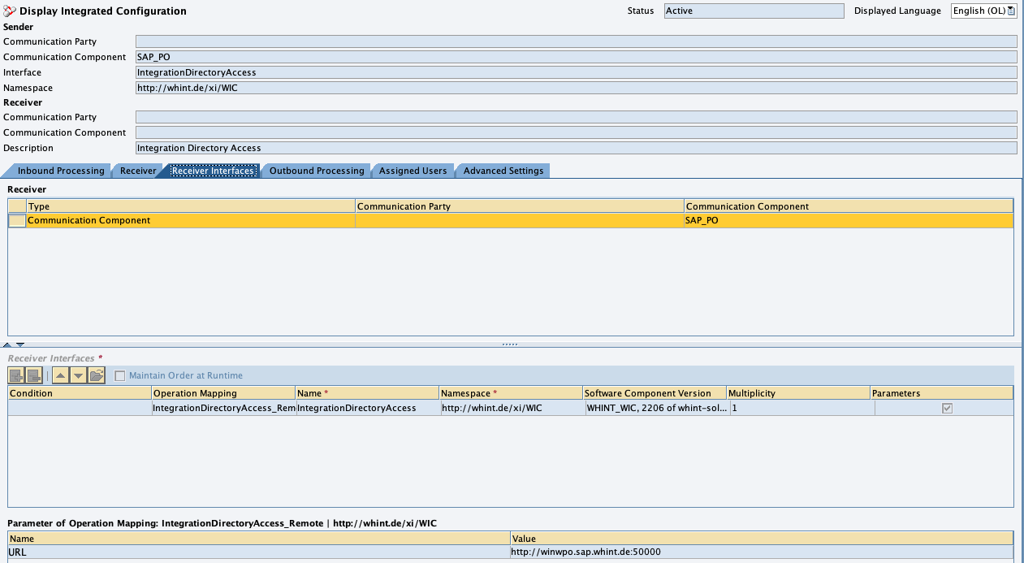Click the Sender Communication Component field SAP_PO
The image size is (1024, 563).
click(x=576, y=57)
